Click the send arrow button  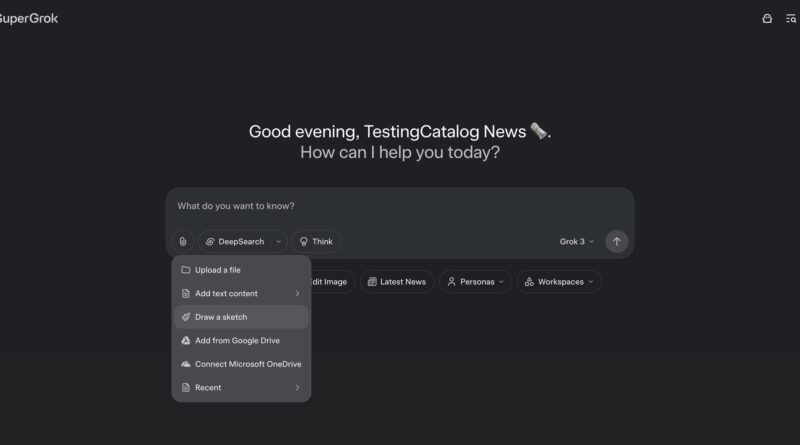point(617,241)
